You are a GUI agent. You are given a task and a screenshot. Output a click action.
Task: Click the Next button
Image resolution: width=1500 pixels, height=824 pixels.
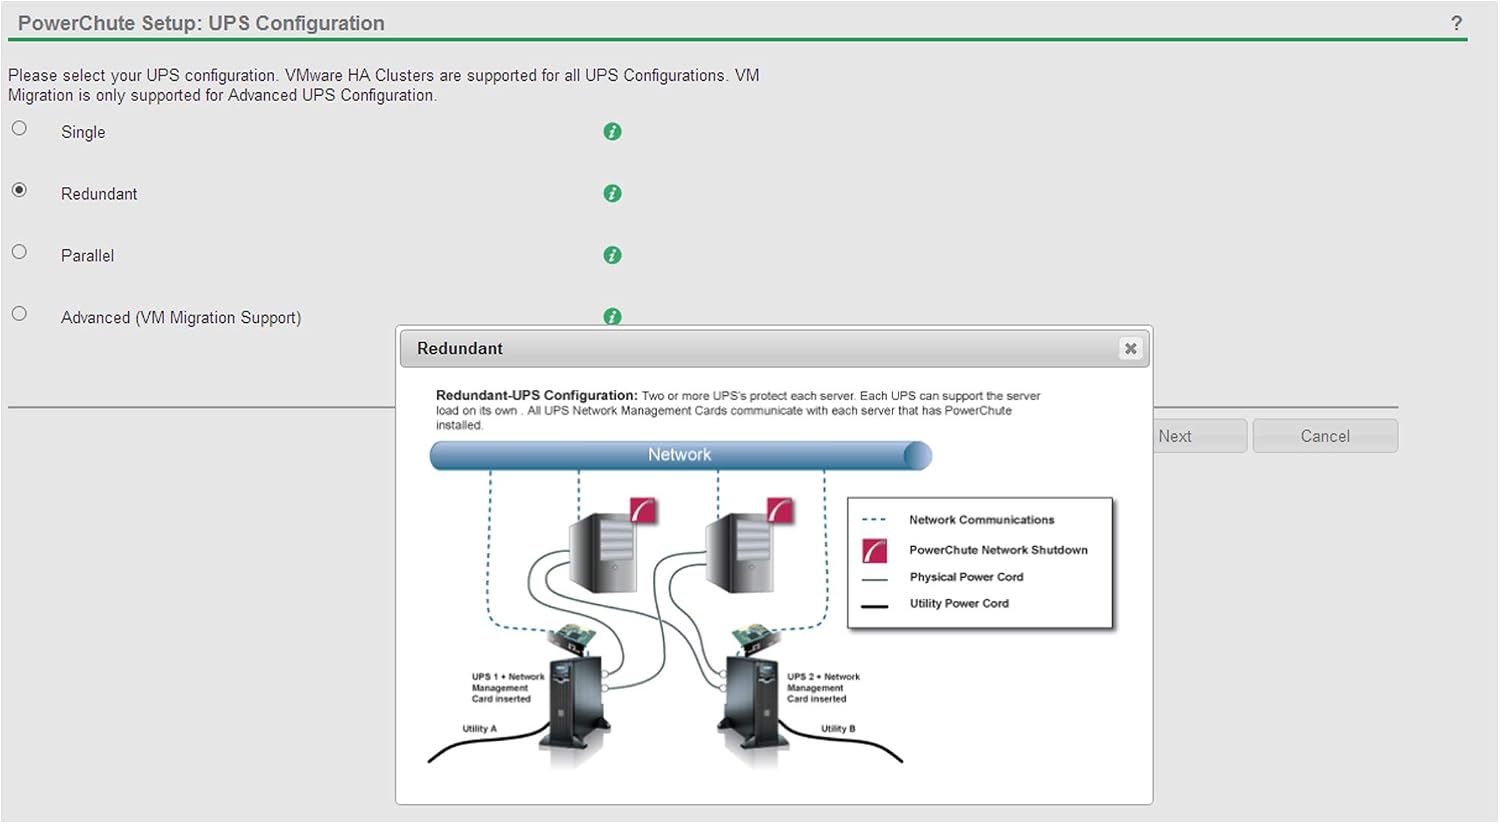pos(1199,436)
